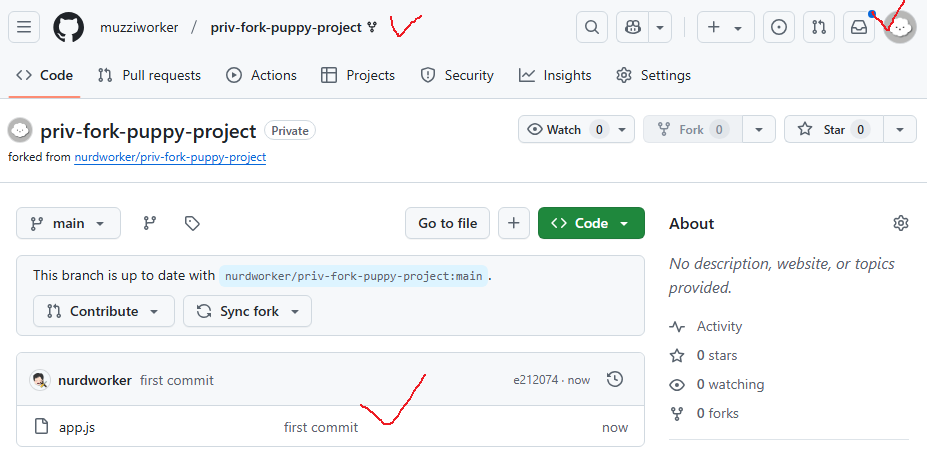Open the Insights tab
Screen dimensions: 927x459
pos(555,75)
